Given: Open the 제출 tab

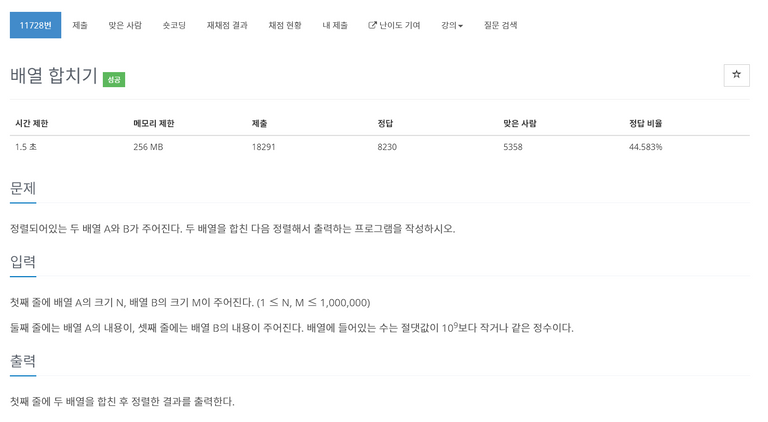Looking at the screenshot, I should tap(80, 25).
